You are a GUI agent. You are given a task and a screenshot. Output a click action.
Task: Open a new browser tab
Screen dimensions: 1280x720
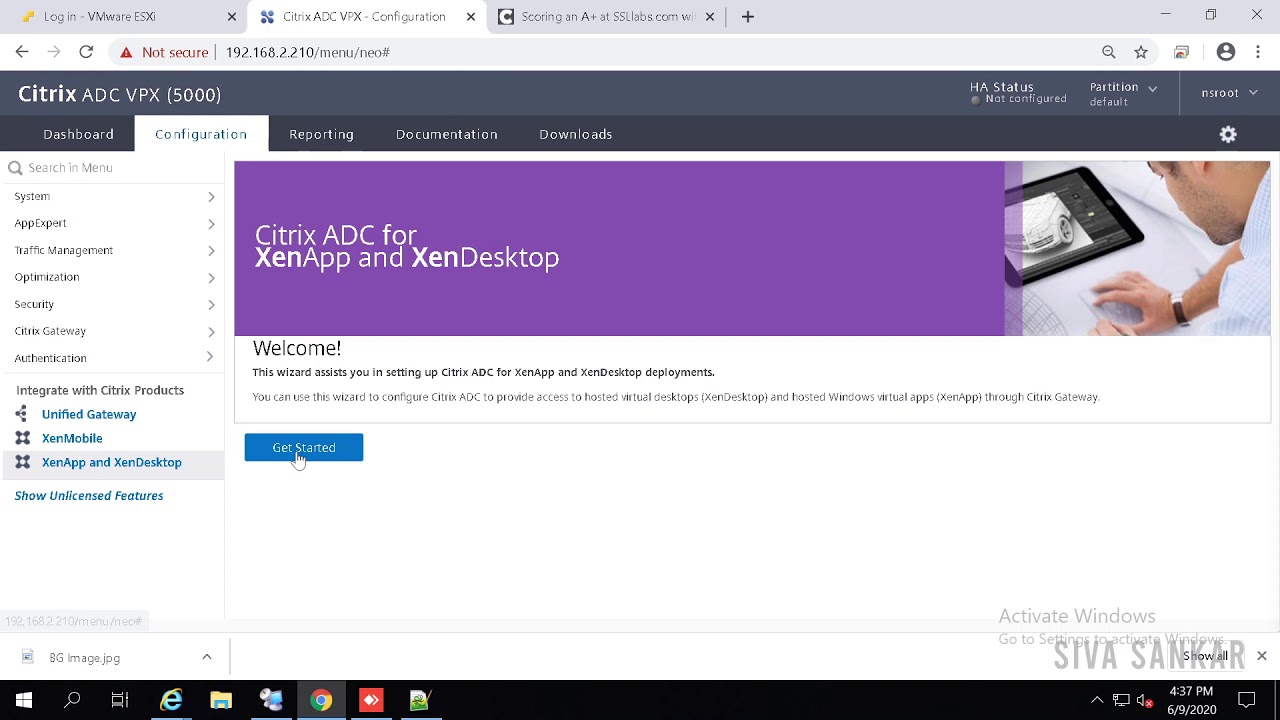[747, 16]
